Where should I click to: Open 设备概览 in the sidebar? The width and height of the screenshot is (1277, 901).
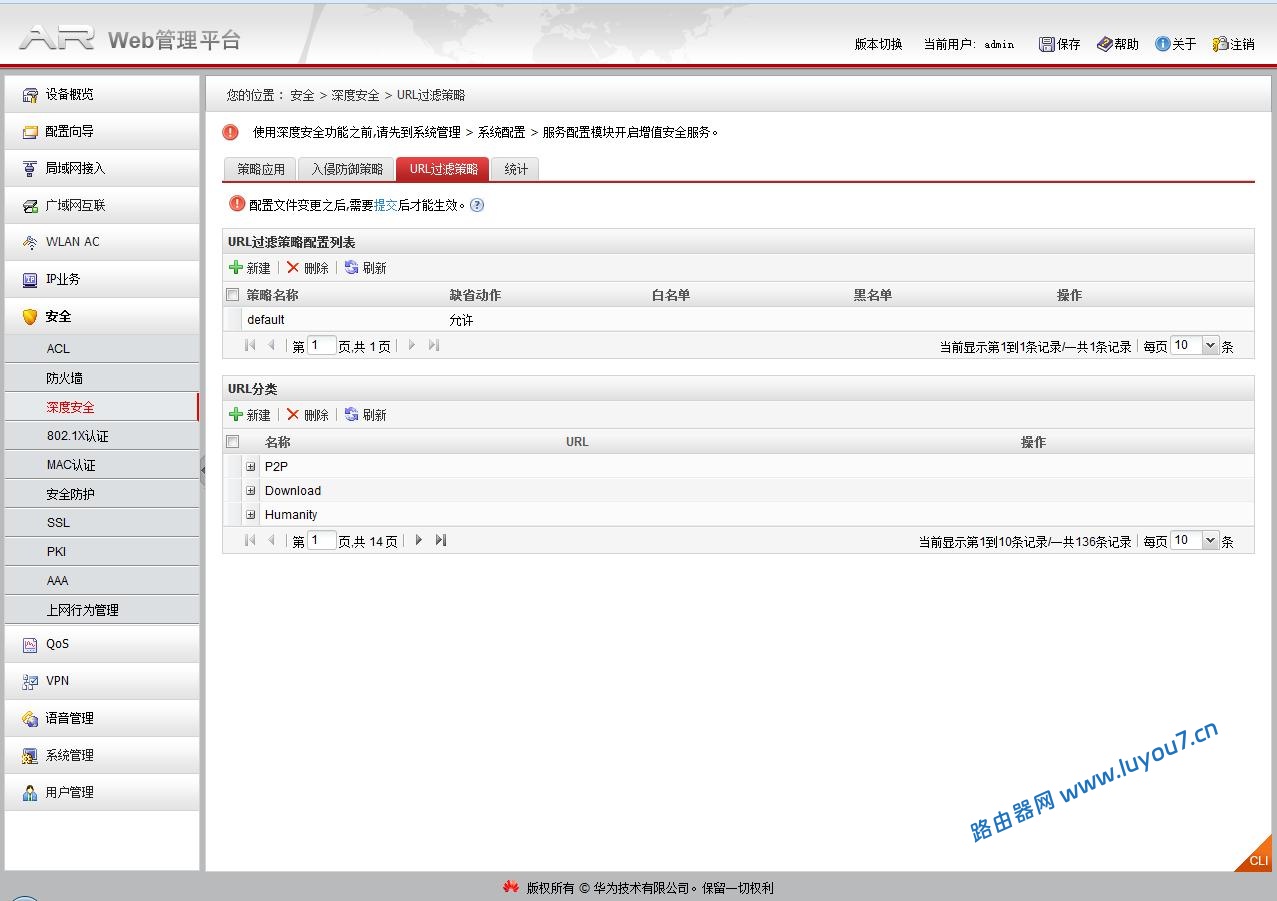coord(101,94)
